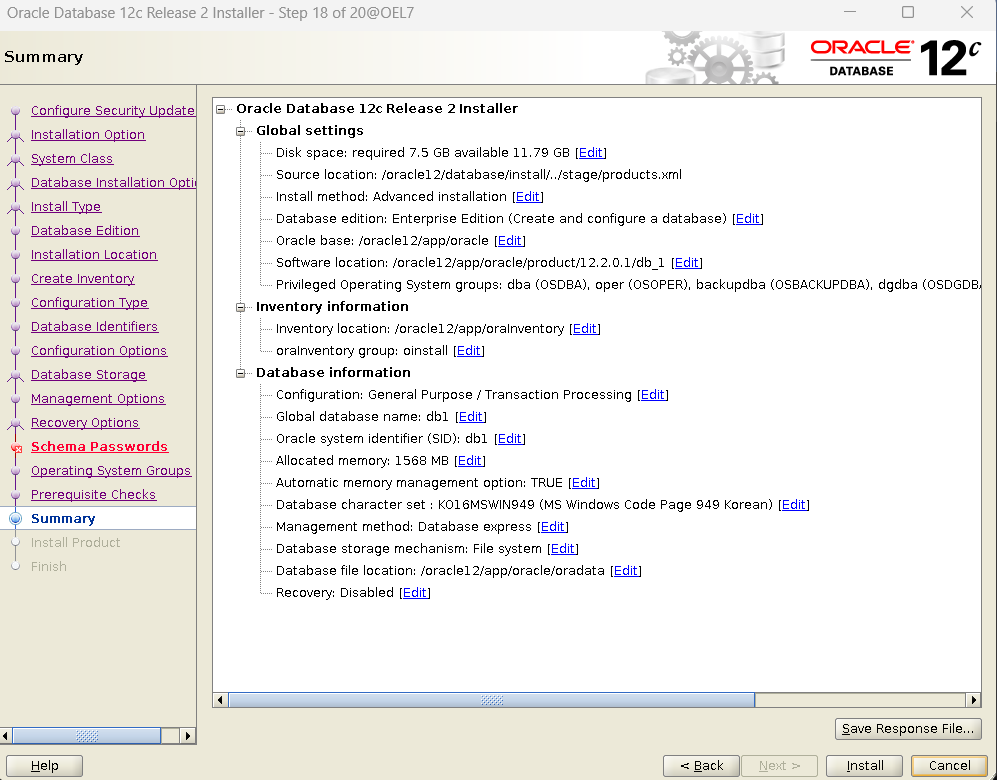Go to Management Options step
The height and width of the screenshot is (780, 997).
(98, 399)
